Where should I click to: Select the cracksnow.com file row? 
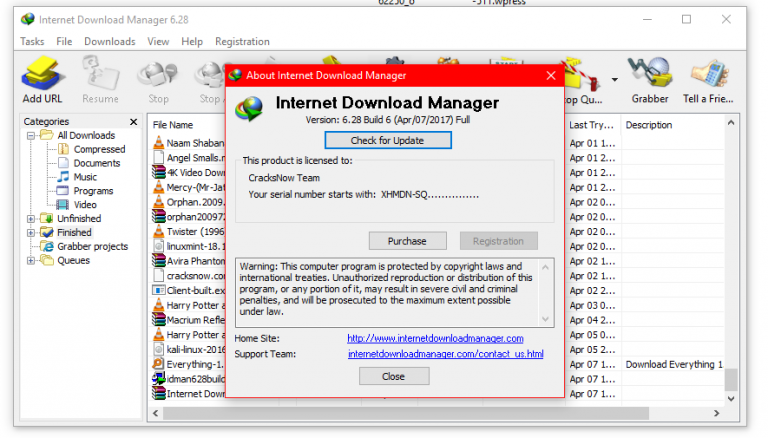189,276
